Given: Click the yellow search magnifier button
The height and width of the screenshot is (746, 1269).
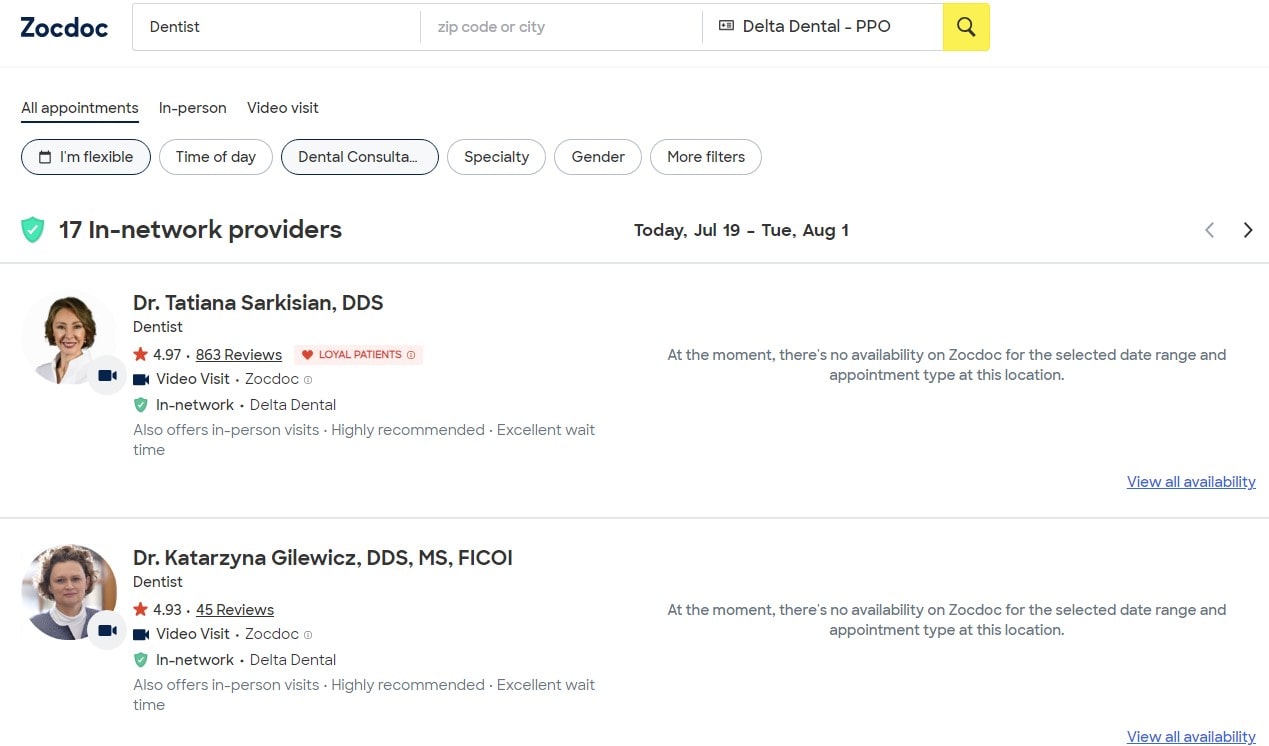Looking at the screenshot, I should 965,27.
